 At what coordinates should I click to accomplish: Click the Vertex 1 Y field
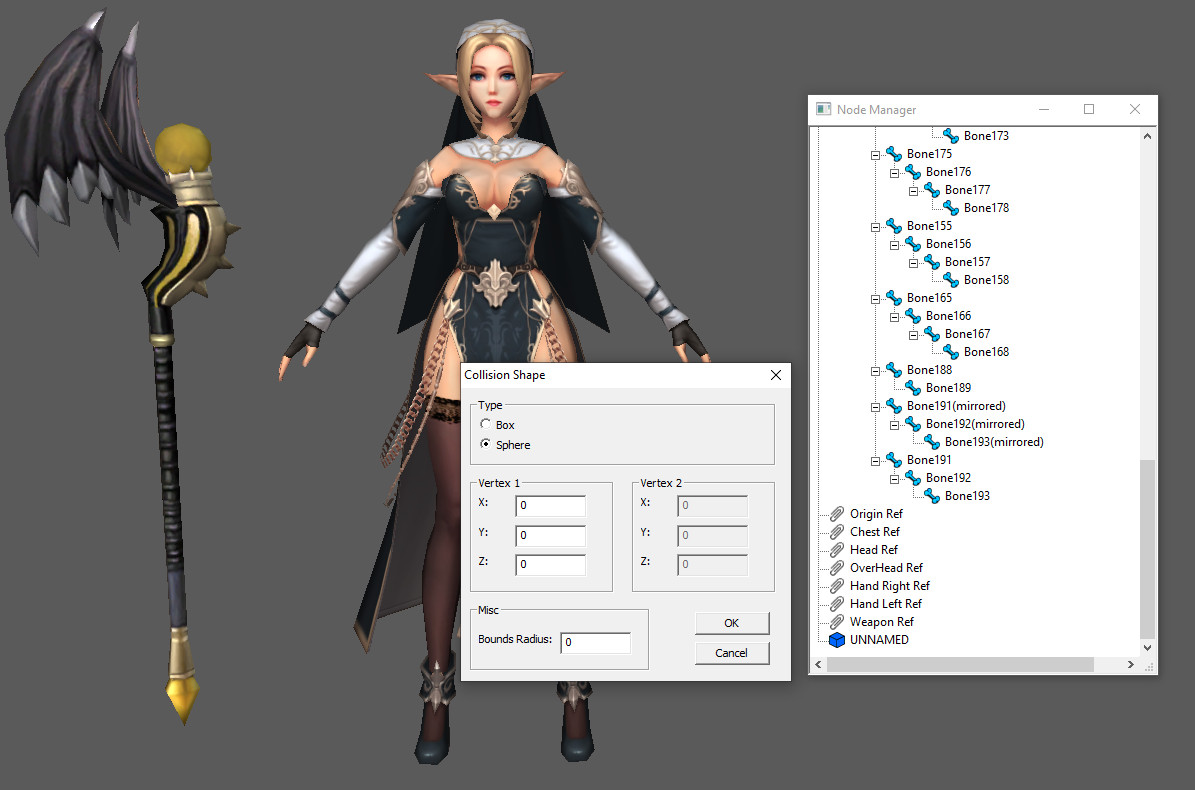tap(550, 535)
